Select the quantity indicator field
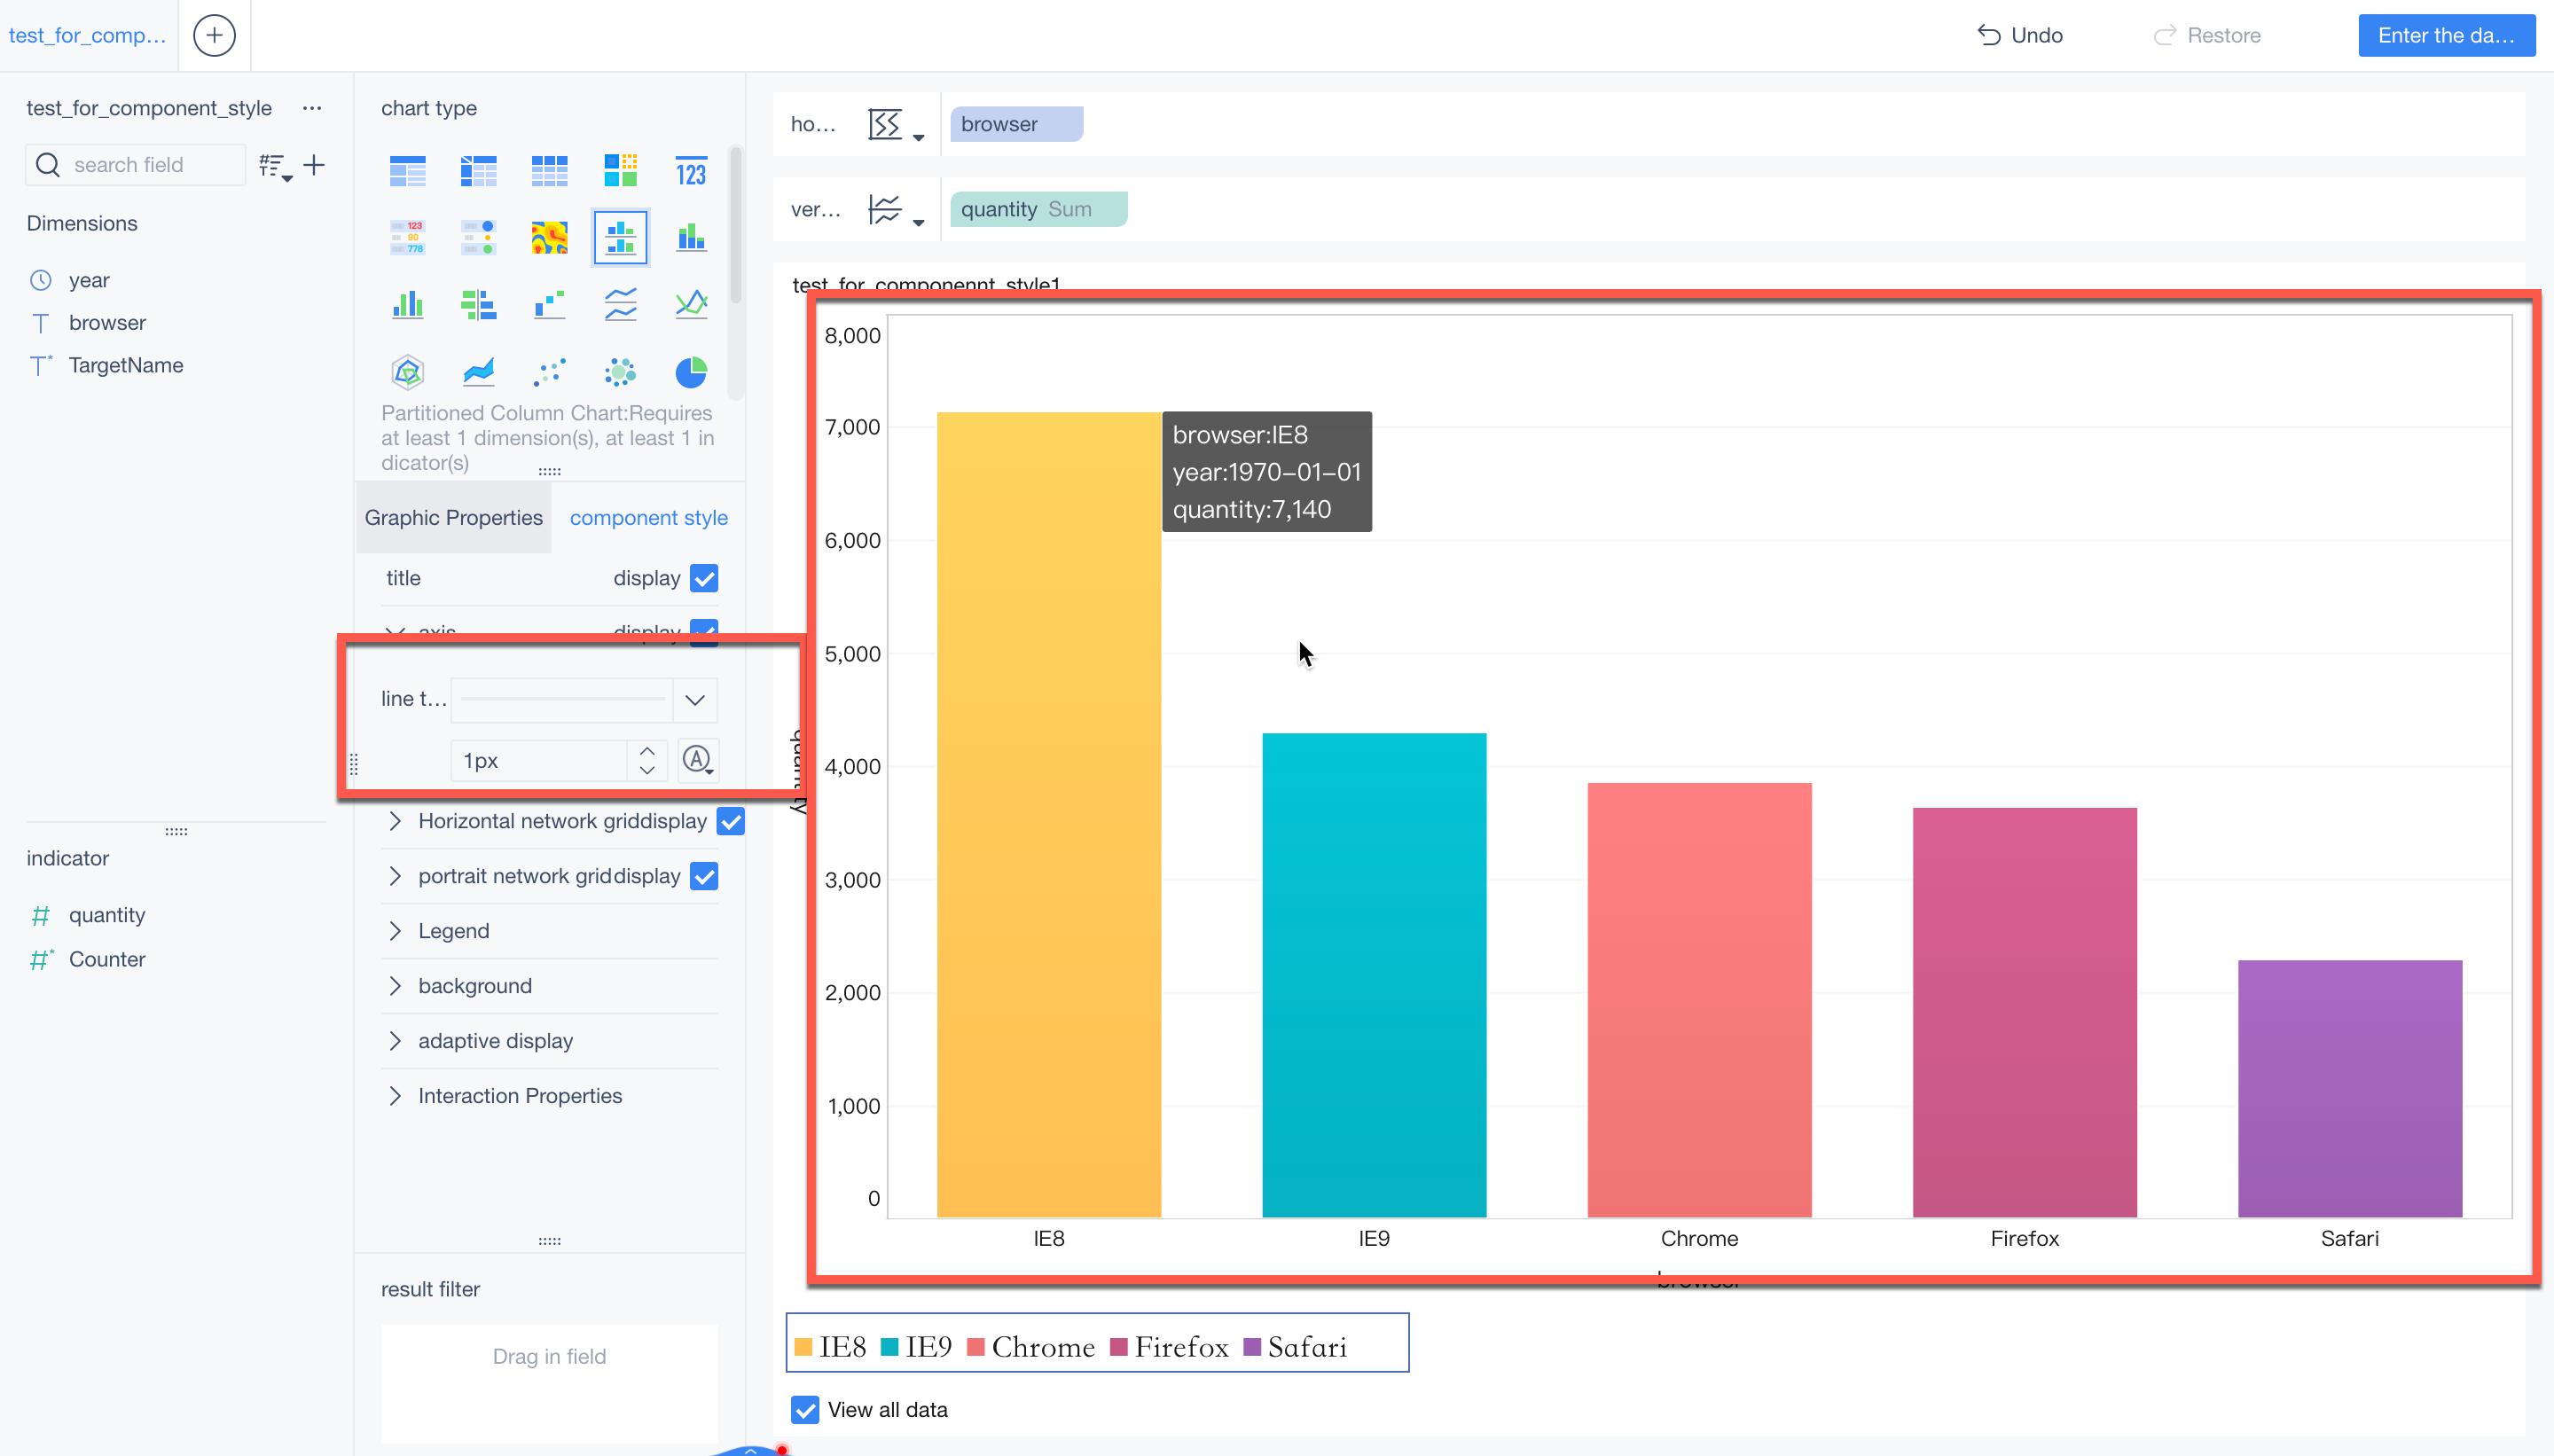 click(107, 915)
